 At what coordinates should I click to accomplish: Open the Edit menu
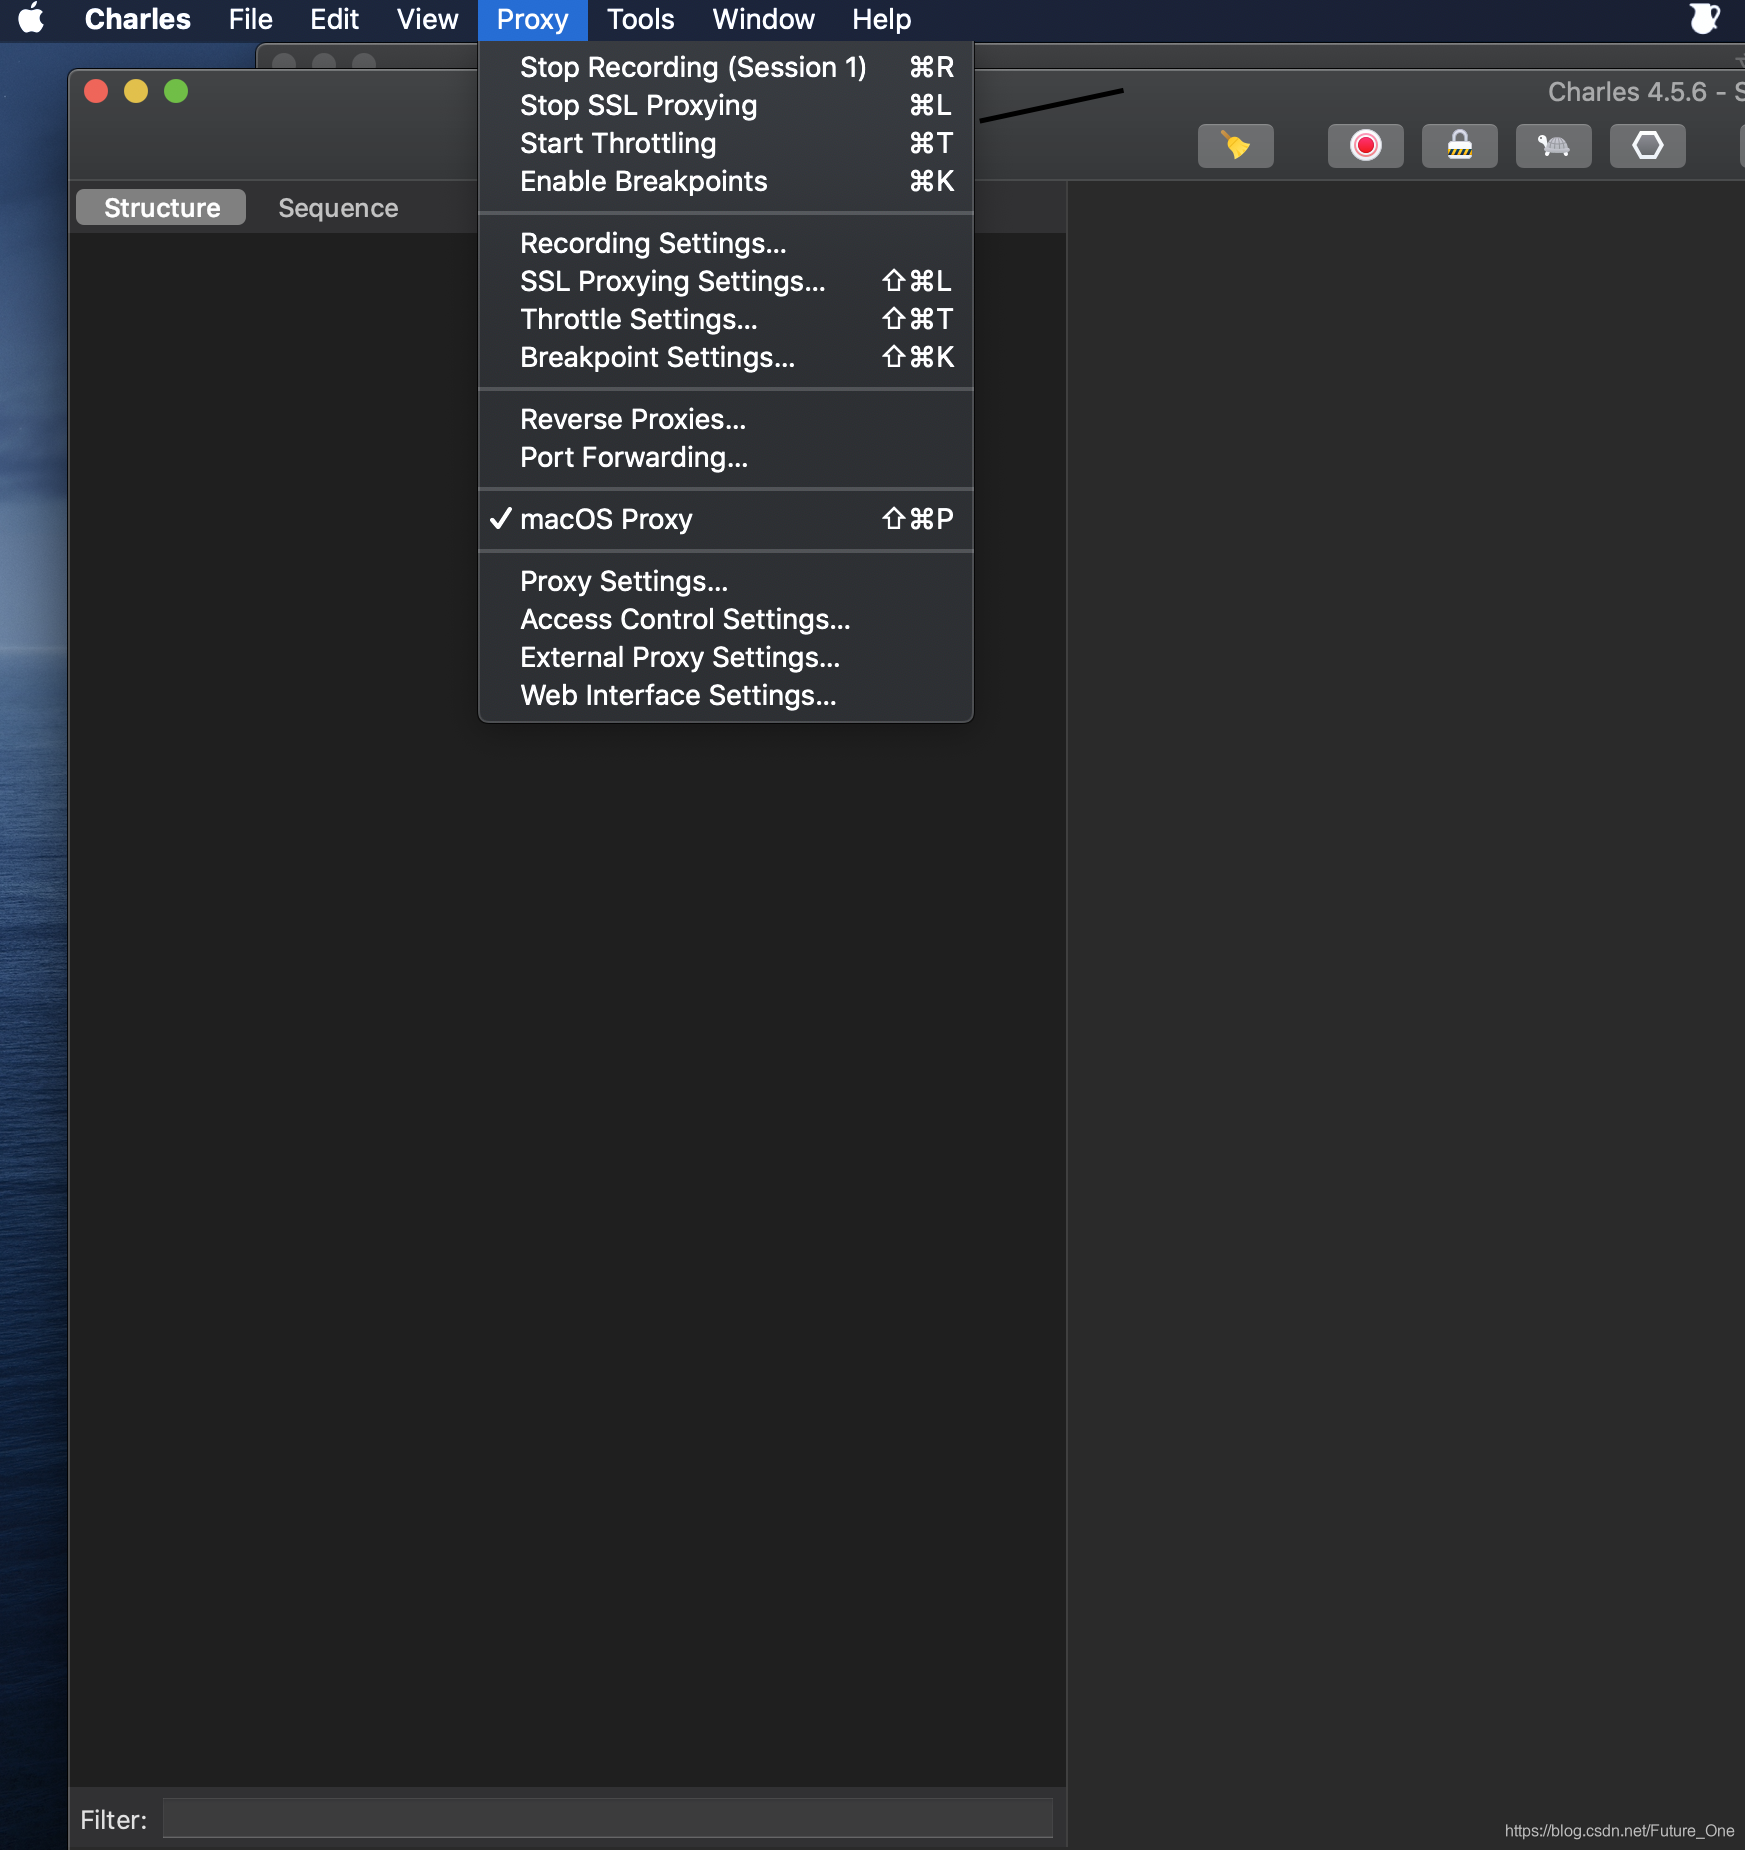(x=334, y=19)
